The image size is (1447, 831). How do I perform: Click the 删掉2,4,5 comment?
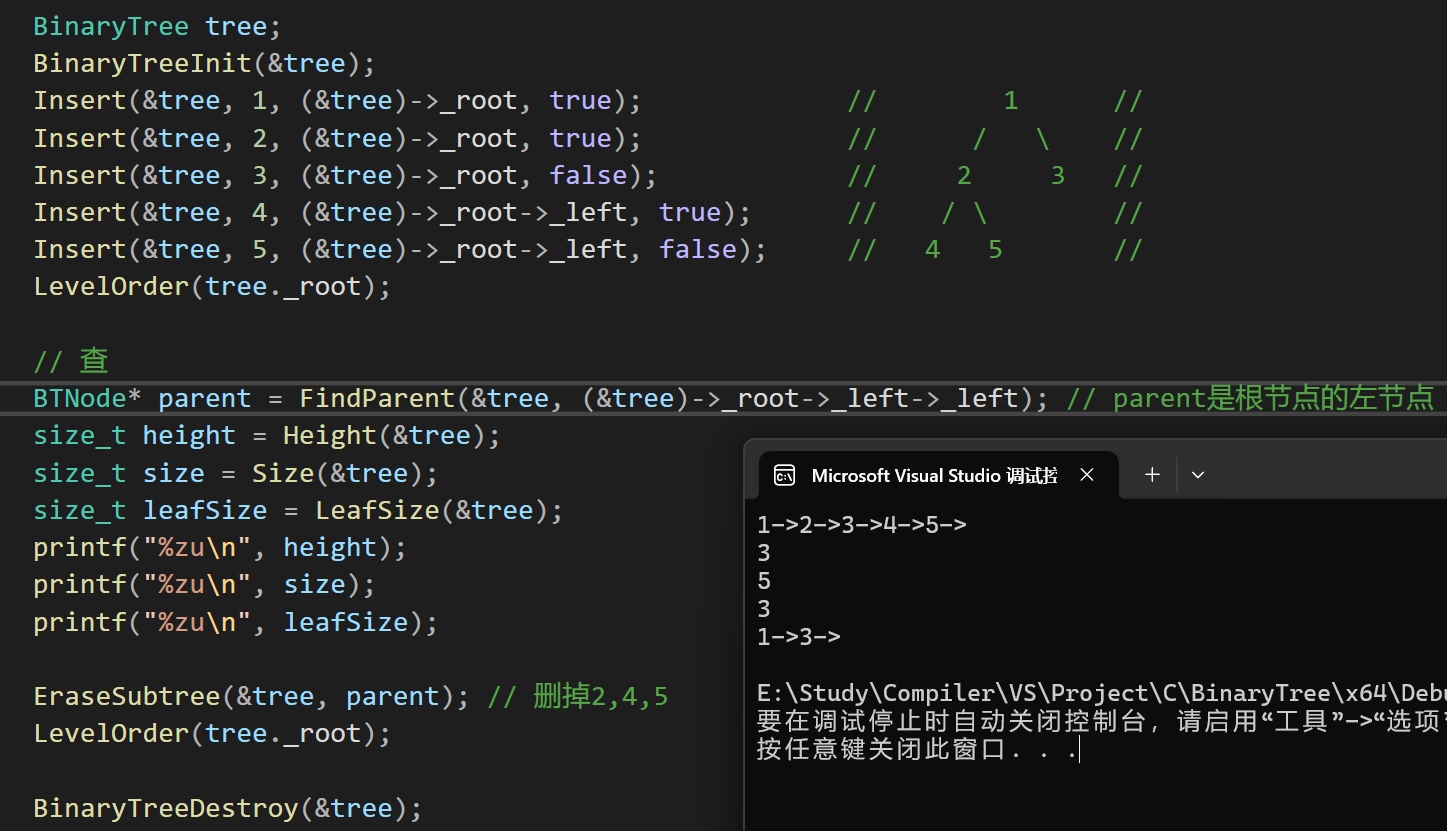click(600, 696)
